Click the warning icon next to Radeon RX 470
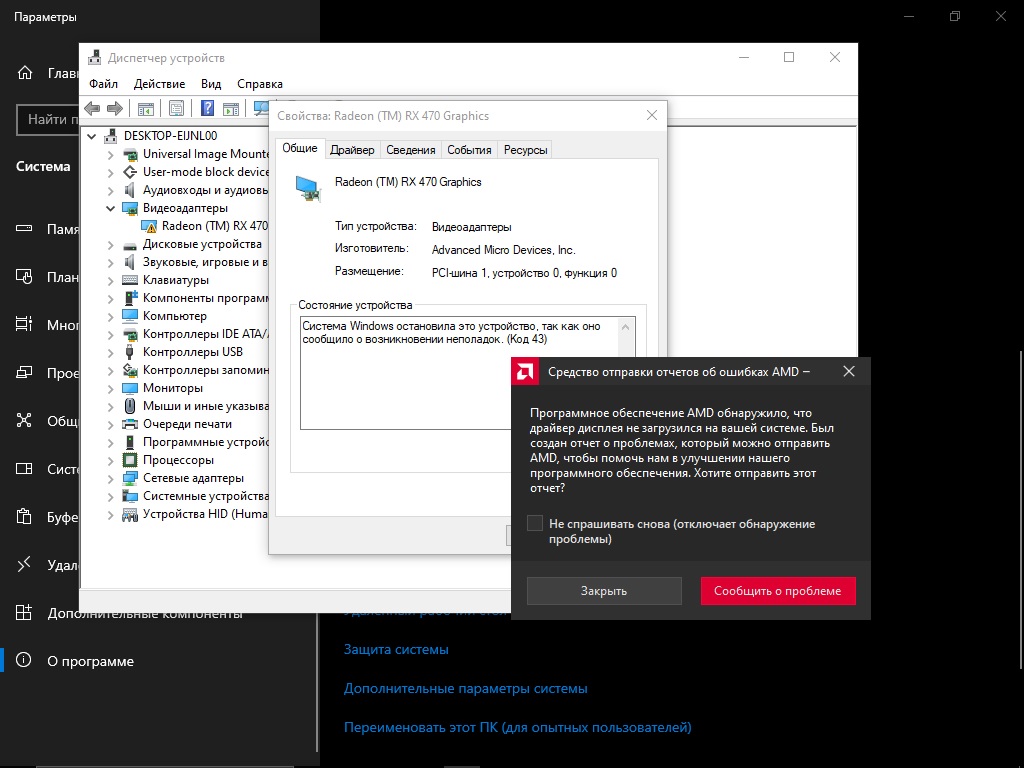 [150, 226]
